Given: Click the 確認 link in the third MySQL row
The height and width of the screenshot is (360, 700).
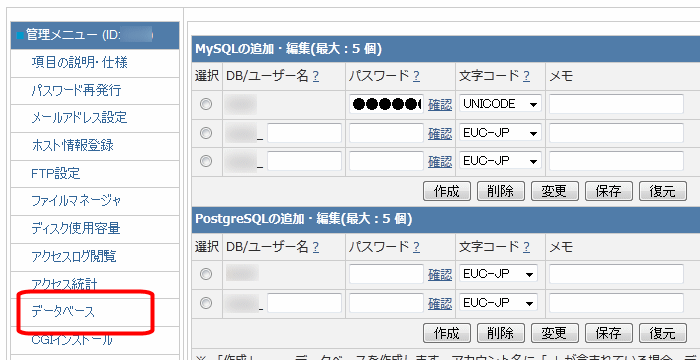Looking at the screenshot, I should pos(440,161).
